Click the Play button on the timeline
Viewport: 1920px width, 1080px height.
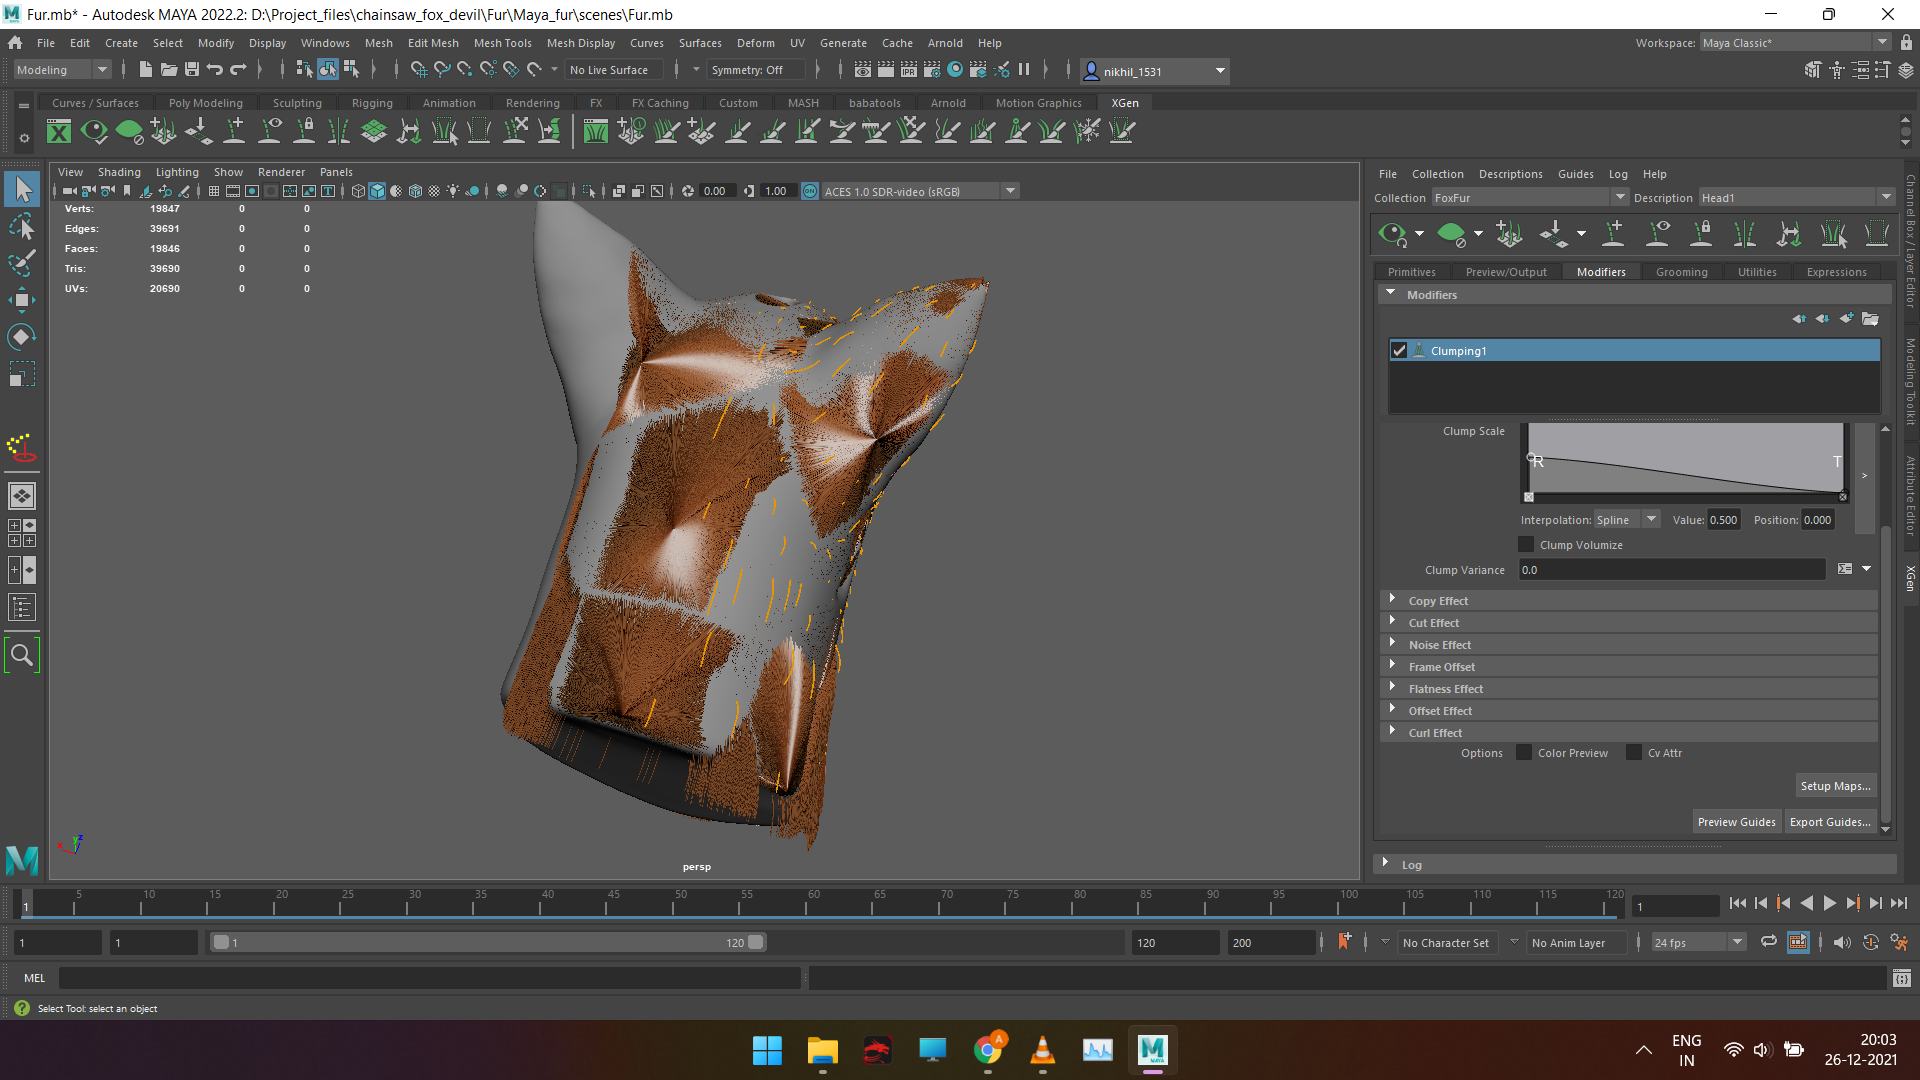pyautogui.click(x=1830, y=903)
